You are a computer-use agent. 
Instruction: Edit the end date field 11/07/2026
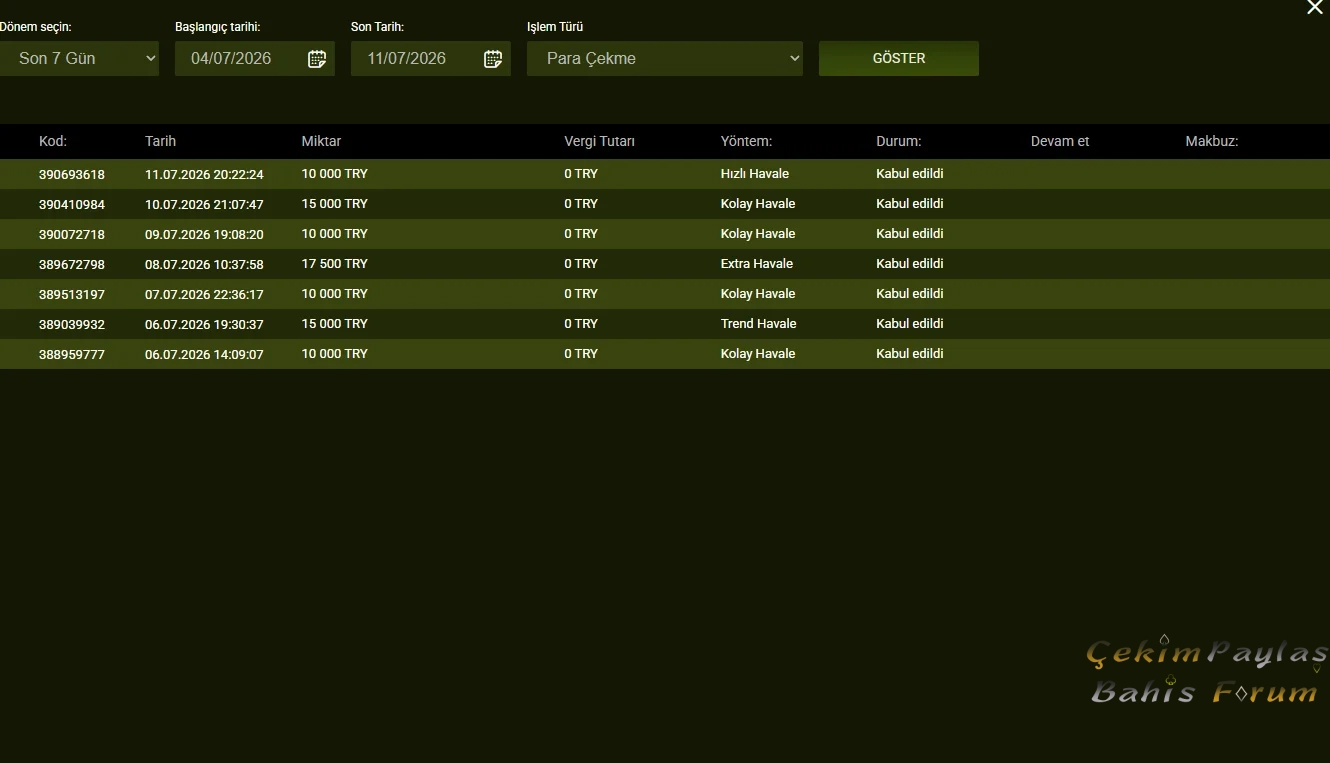431,58
